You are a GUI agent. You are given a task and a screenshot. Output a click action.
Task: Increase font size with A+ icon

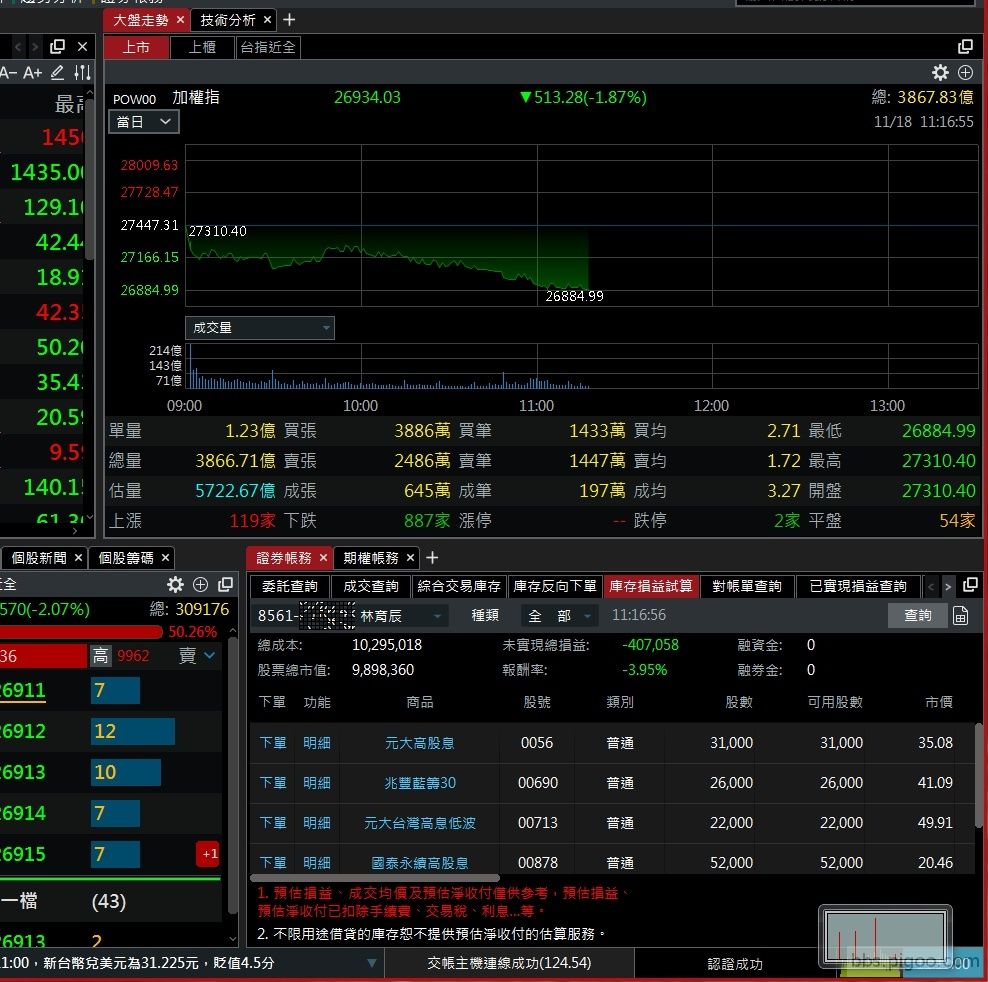pyautogui.click(x=33, y=73)
